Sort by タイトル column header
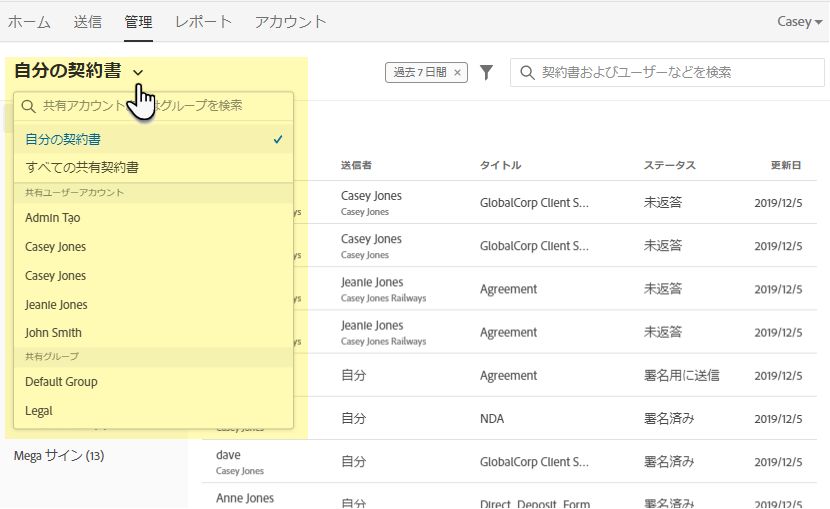The width and height of the screenshot is (830, 509). (x=500, y=165)
